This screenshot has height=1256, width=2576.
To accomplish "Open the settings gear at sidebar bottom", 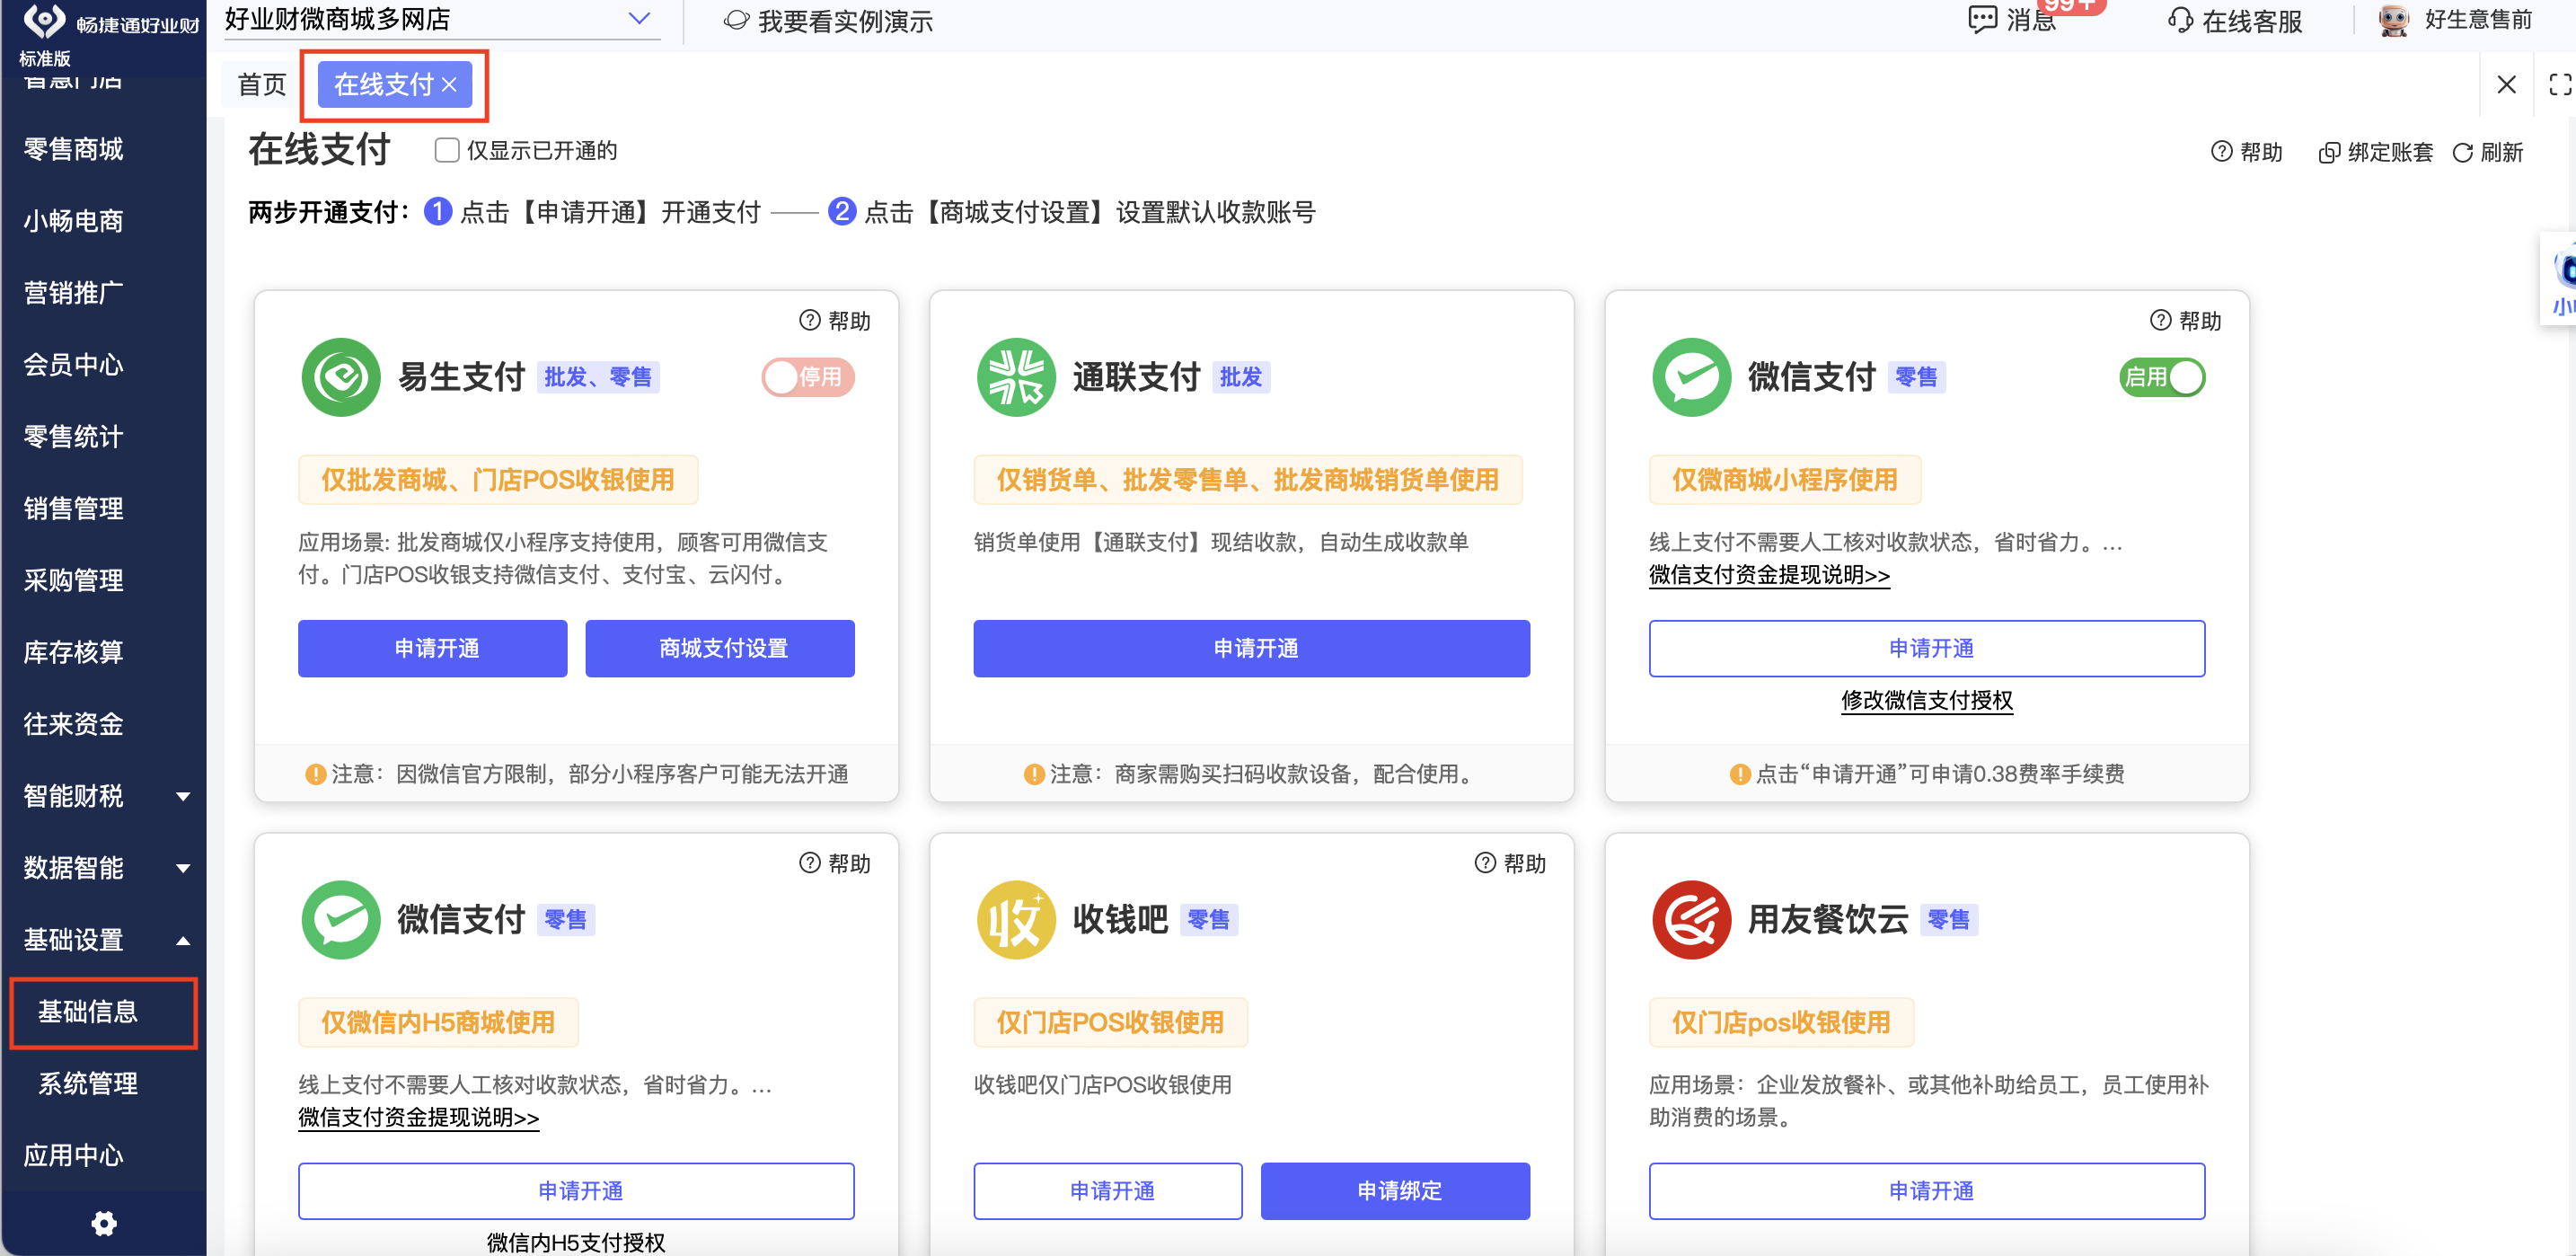I will coord(104,1223).
